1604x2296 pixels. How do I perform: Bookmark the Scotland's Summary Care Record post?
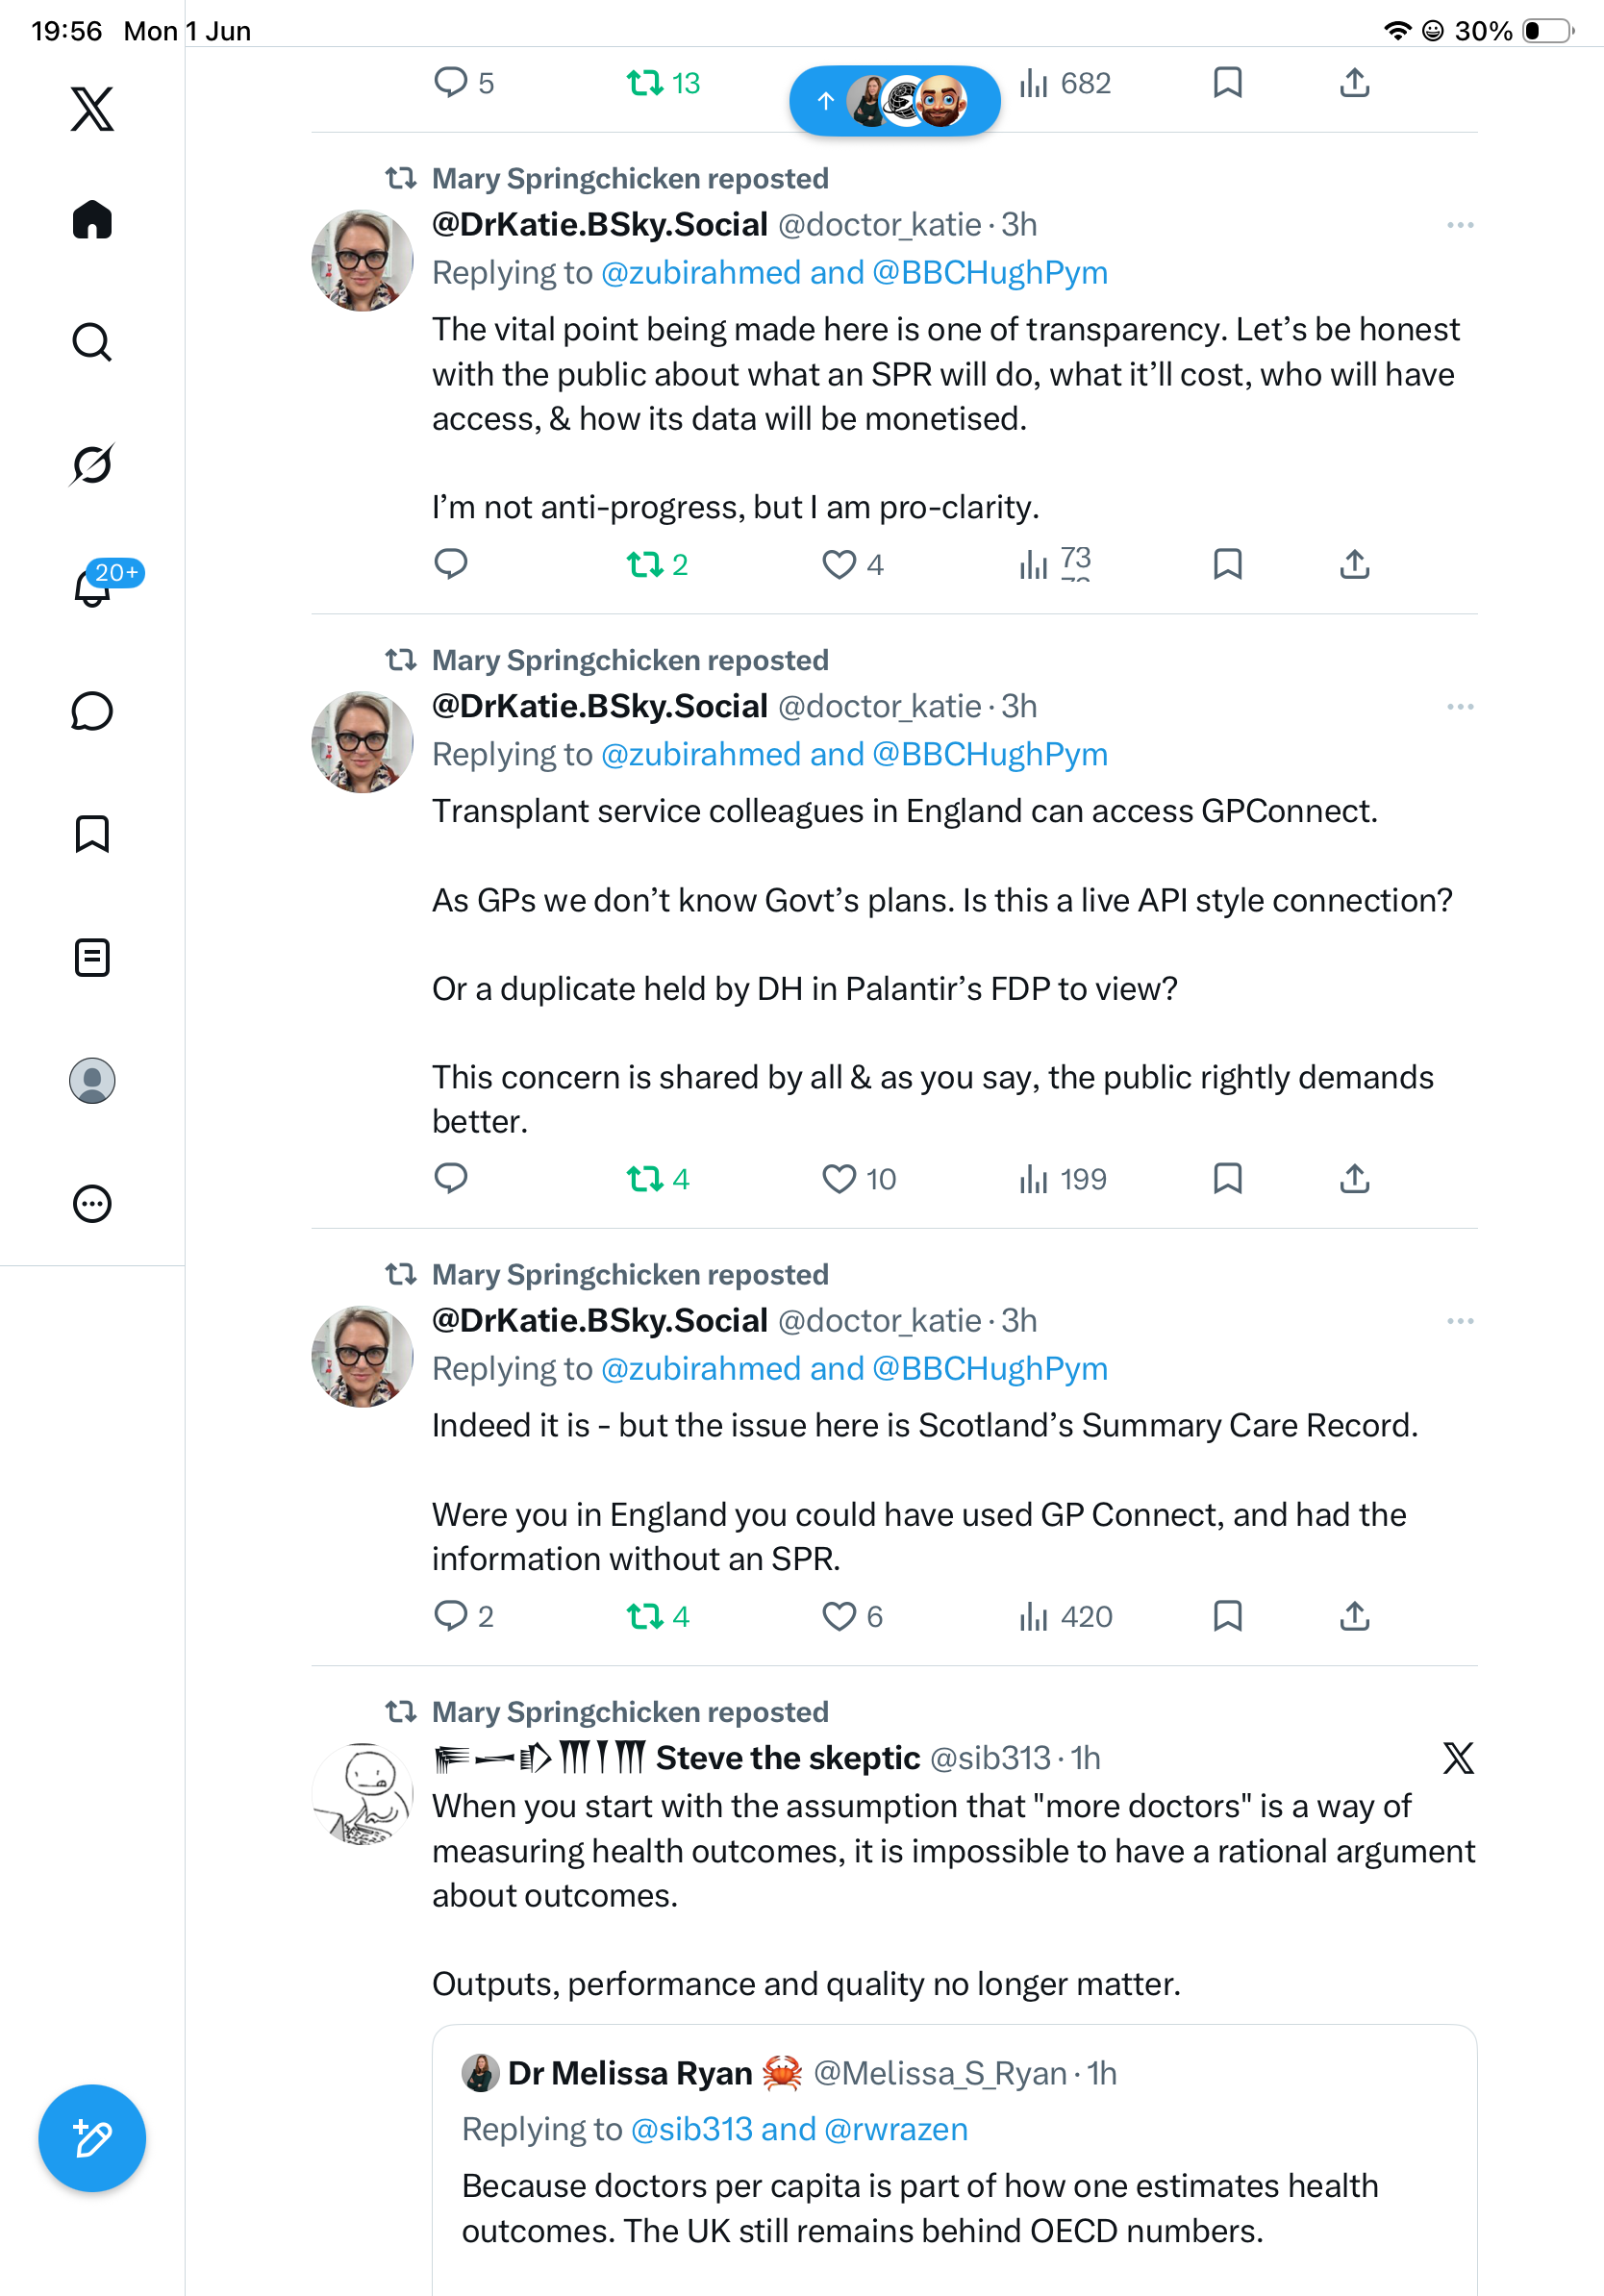[1227, 1616]
